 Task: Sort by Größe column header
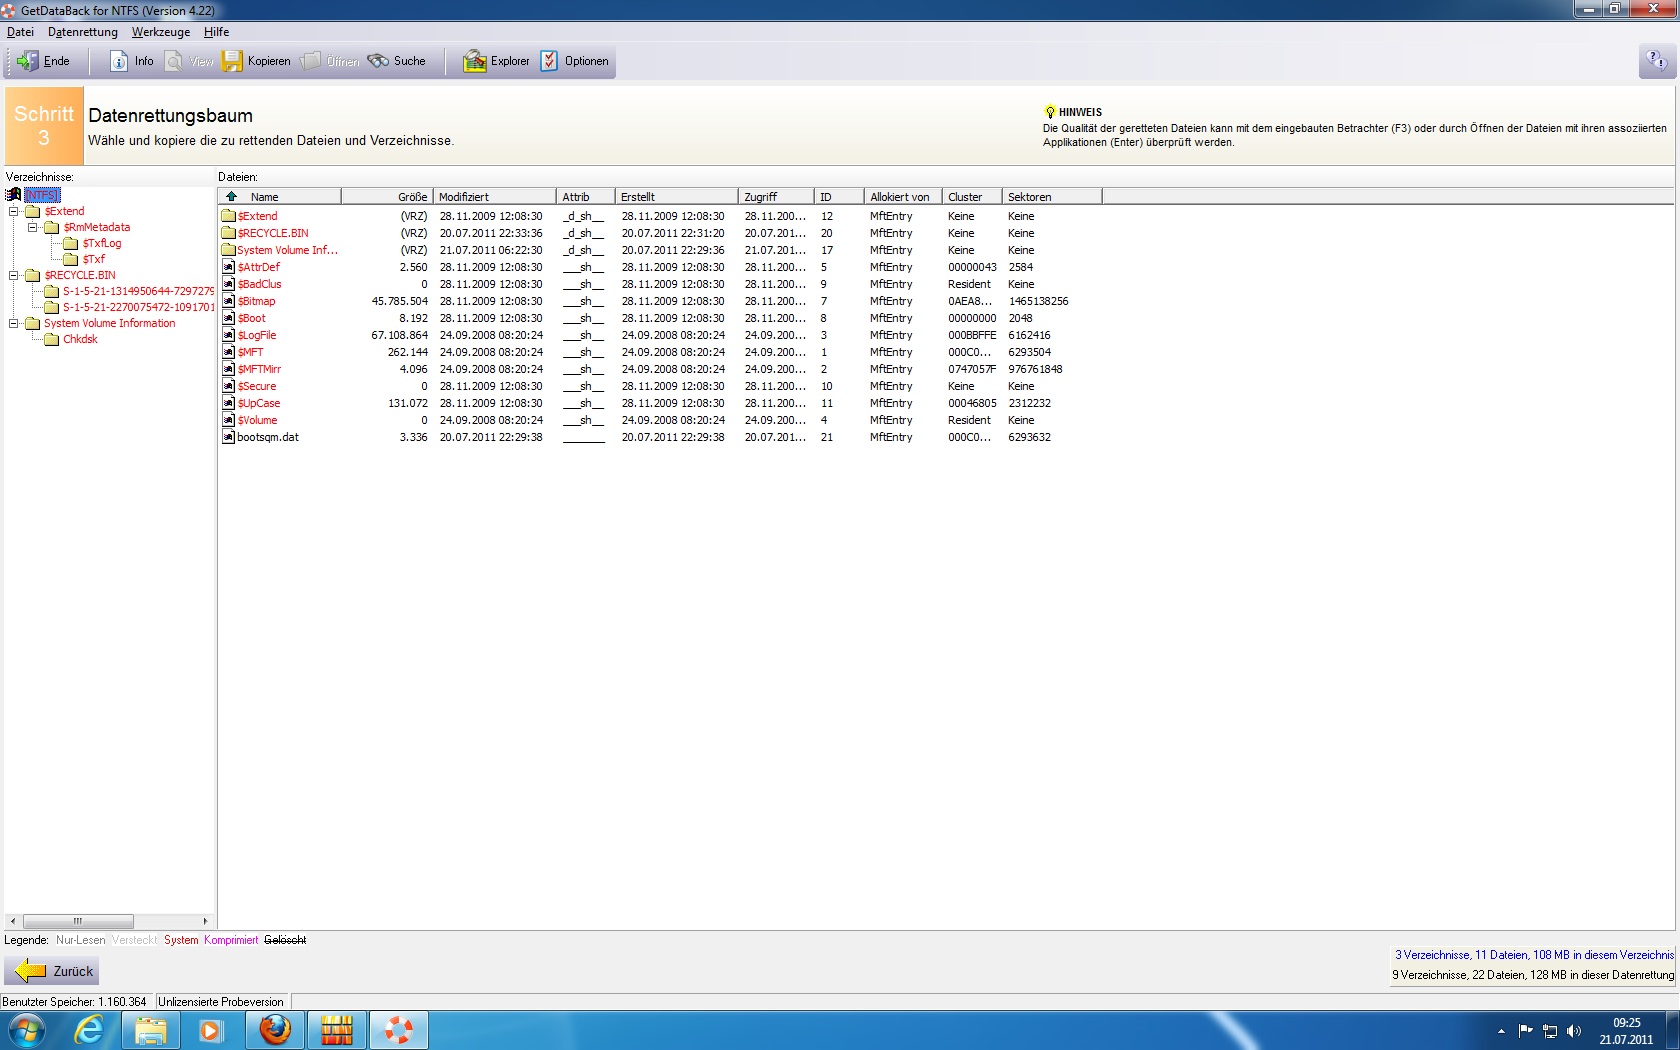pyautogui.click(x=387, y=197)
